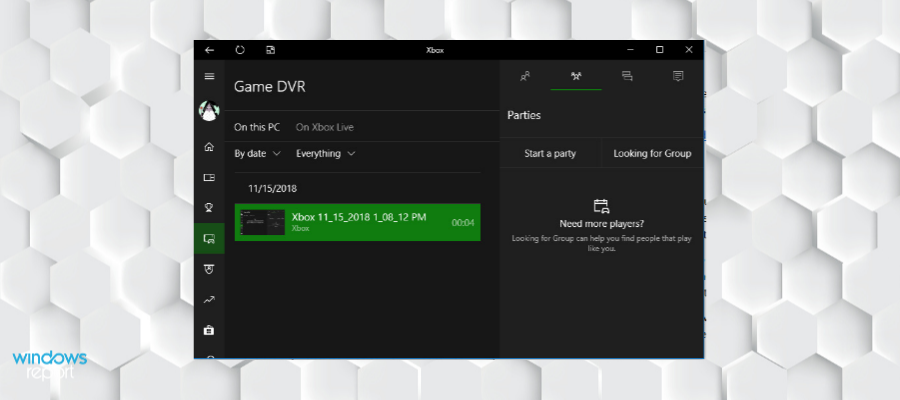Image resolution: width=900 pixels, height=400 pixels.
Task: Maximize the Xbox window
Action: 660,50
